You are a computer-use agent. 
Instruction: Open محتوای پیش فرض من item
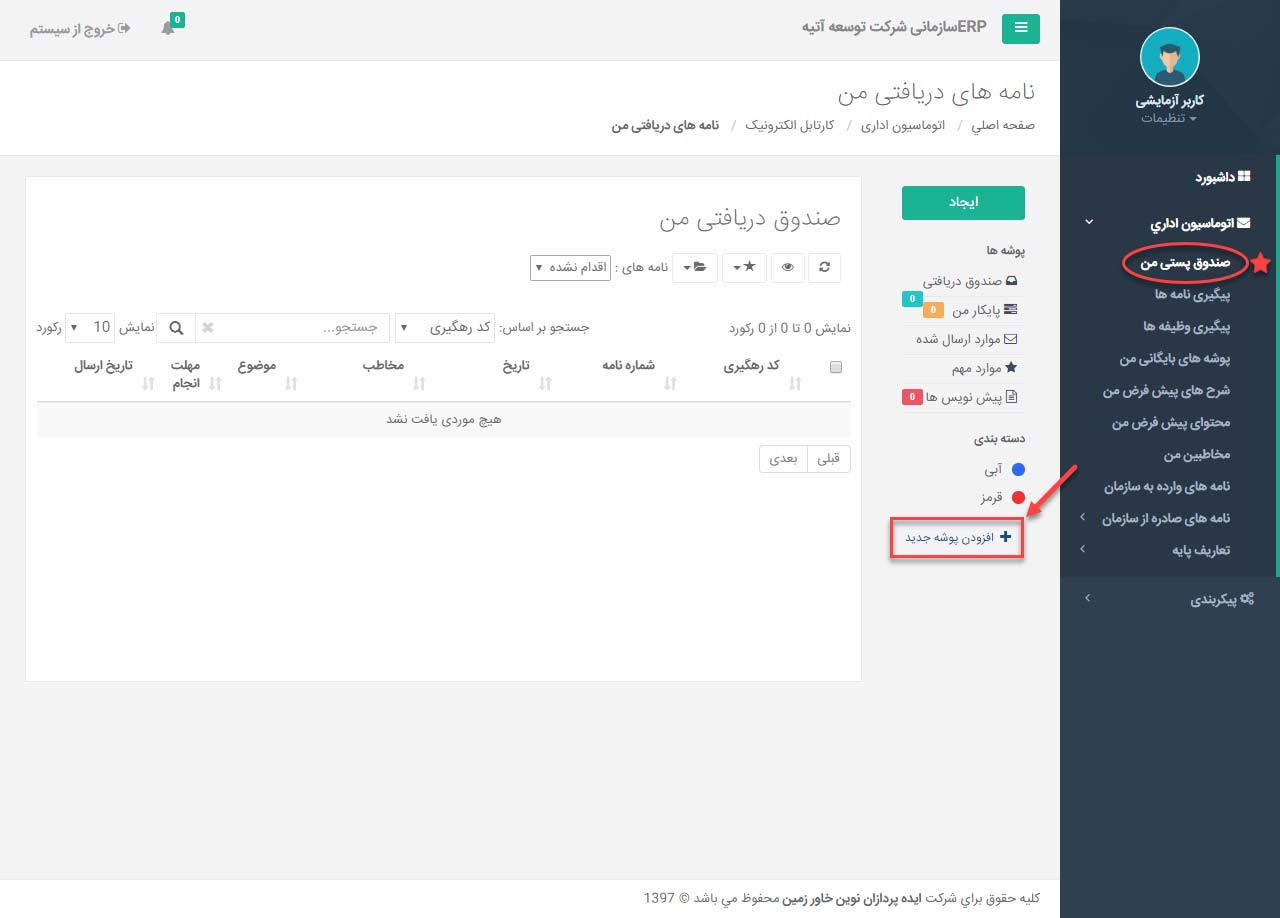pos(1171,423)
